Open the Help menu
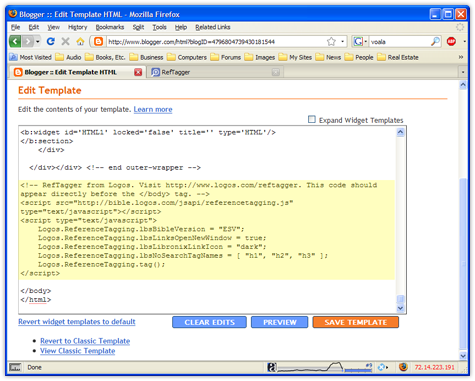 tap(181, 27)
